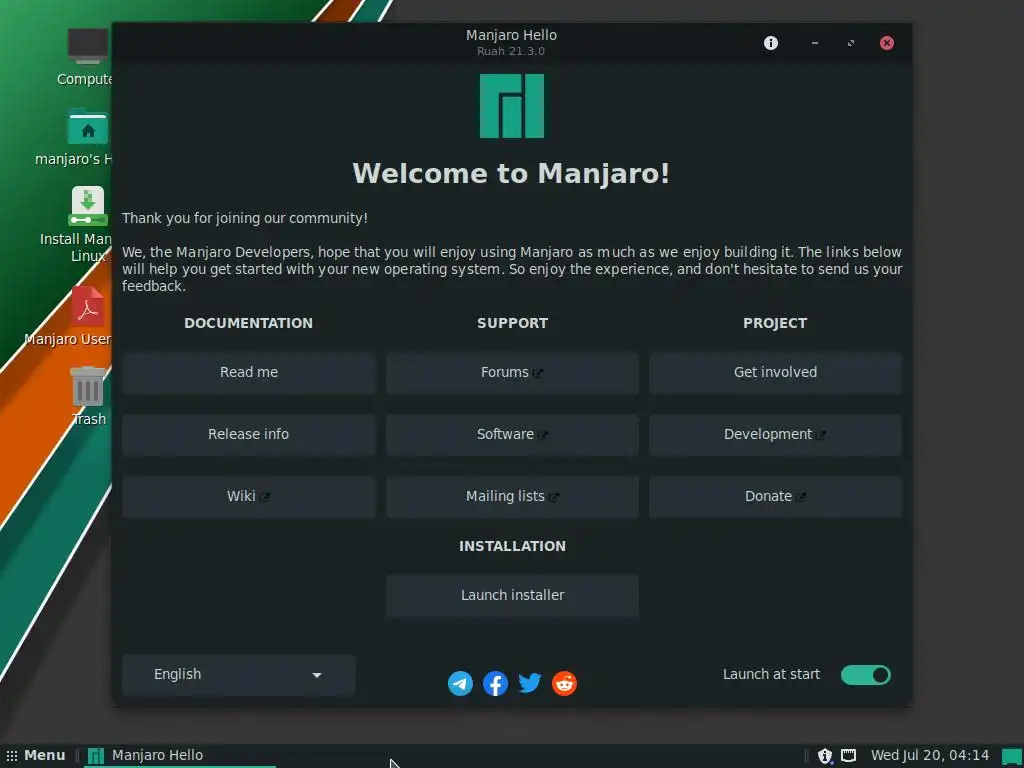The image size is (1024, 768).
Task: Open the About info icon in title bar
Action: pyautogui.click(x=771, y=43)
